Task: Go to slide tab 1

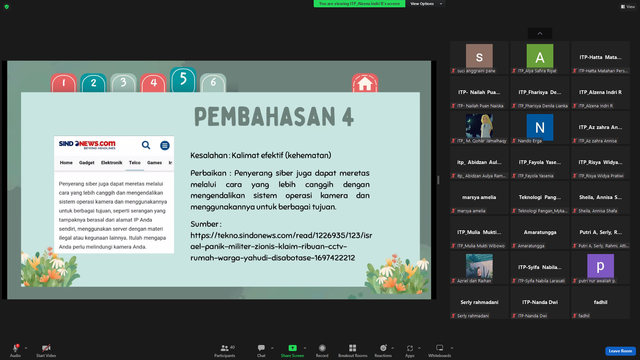Action: pos(64,83)
